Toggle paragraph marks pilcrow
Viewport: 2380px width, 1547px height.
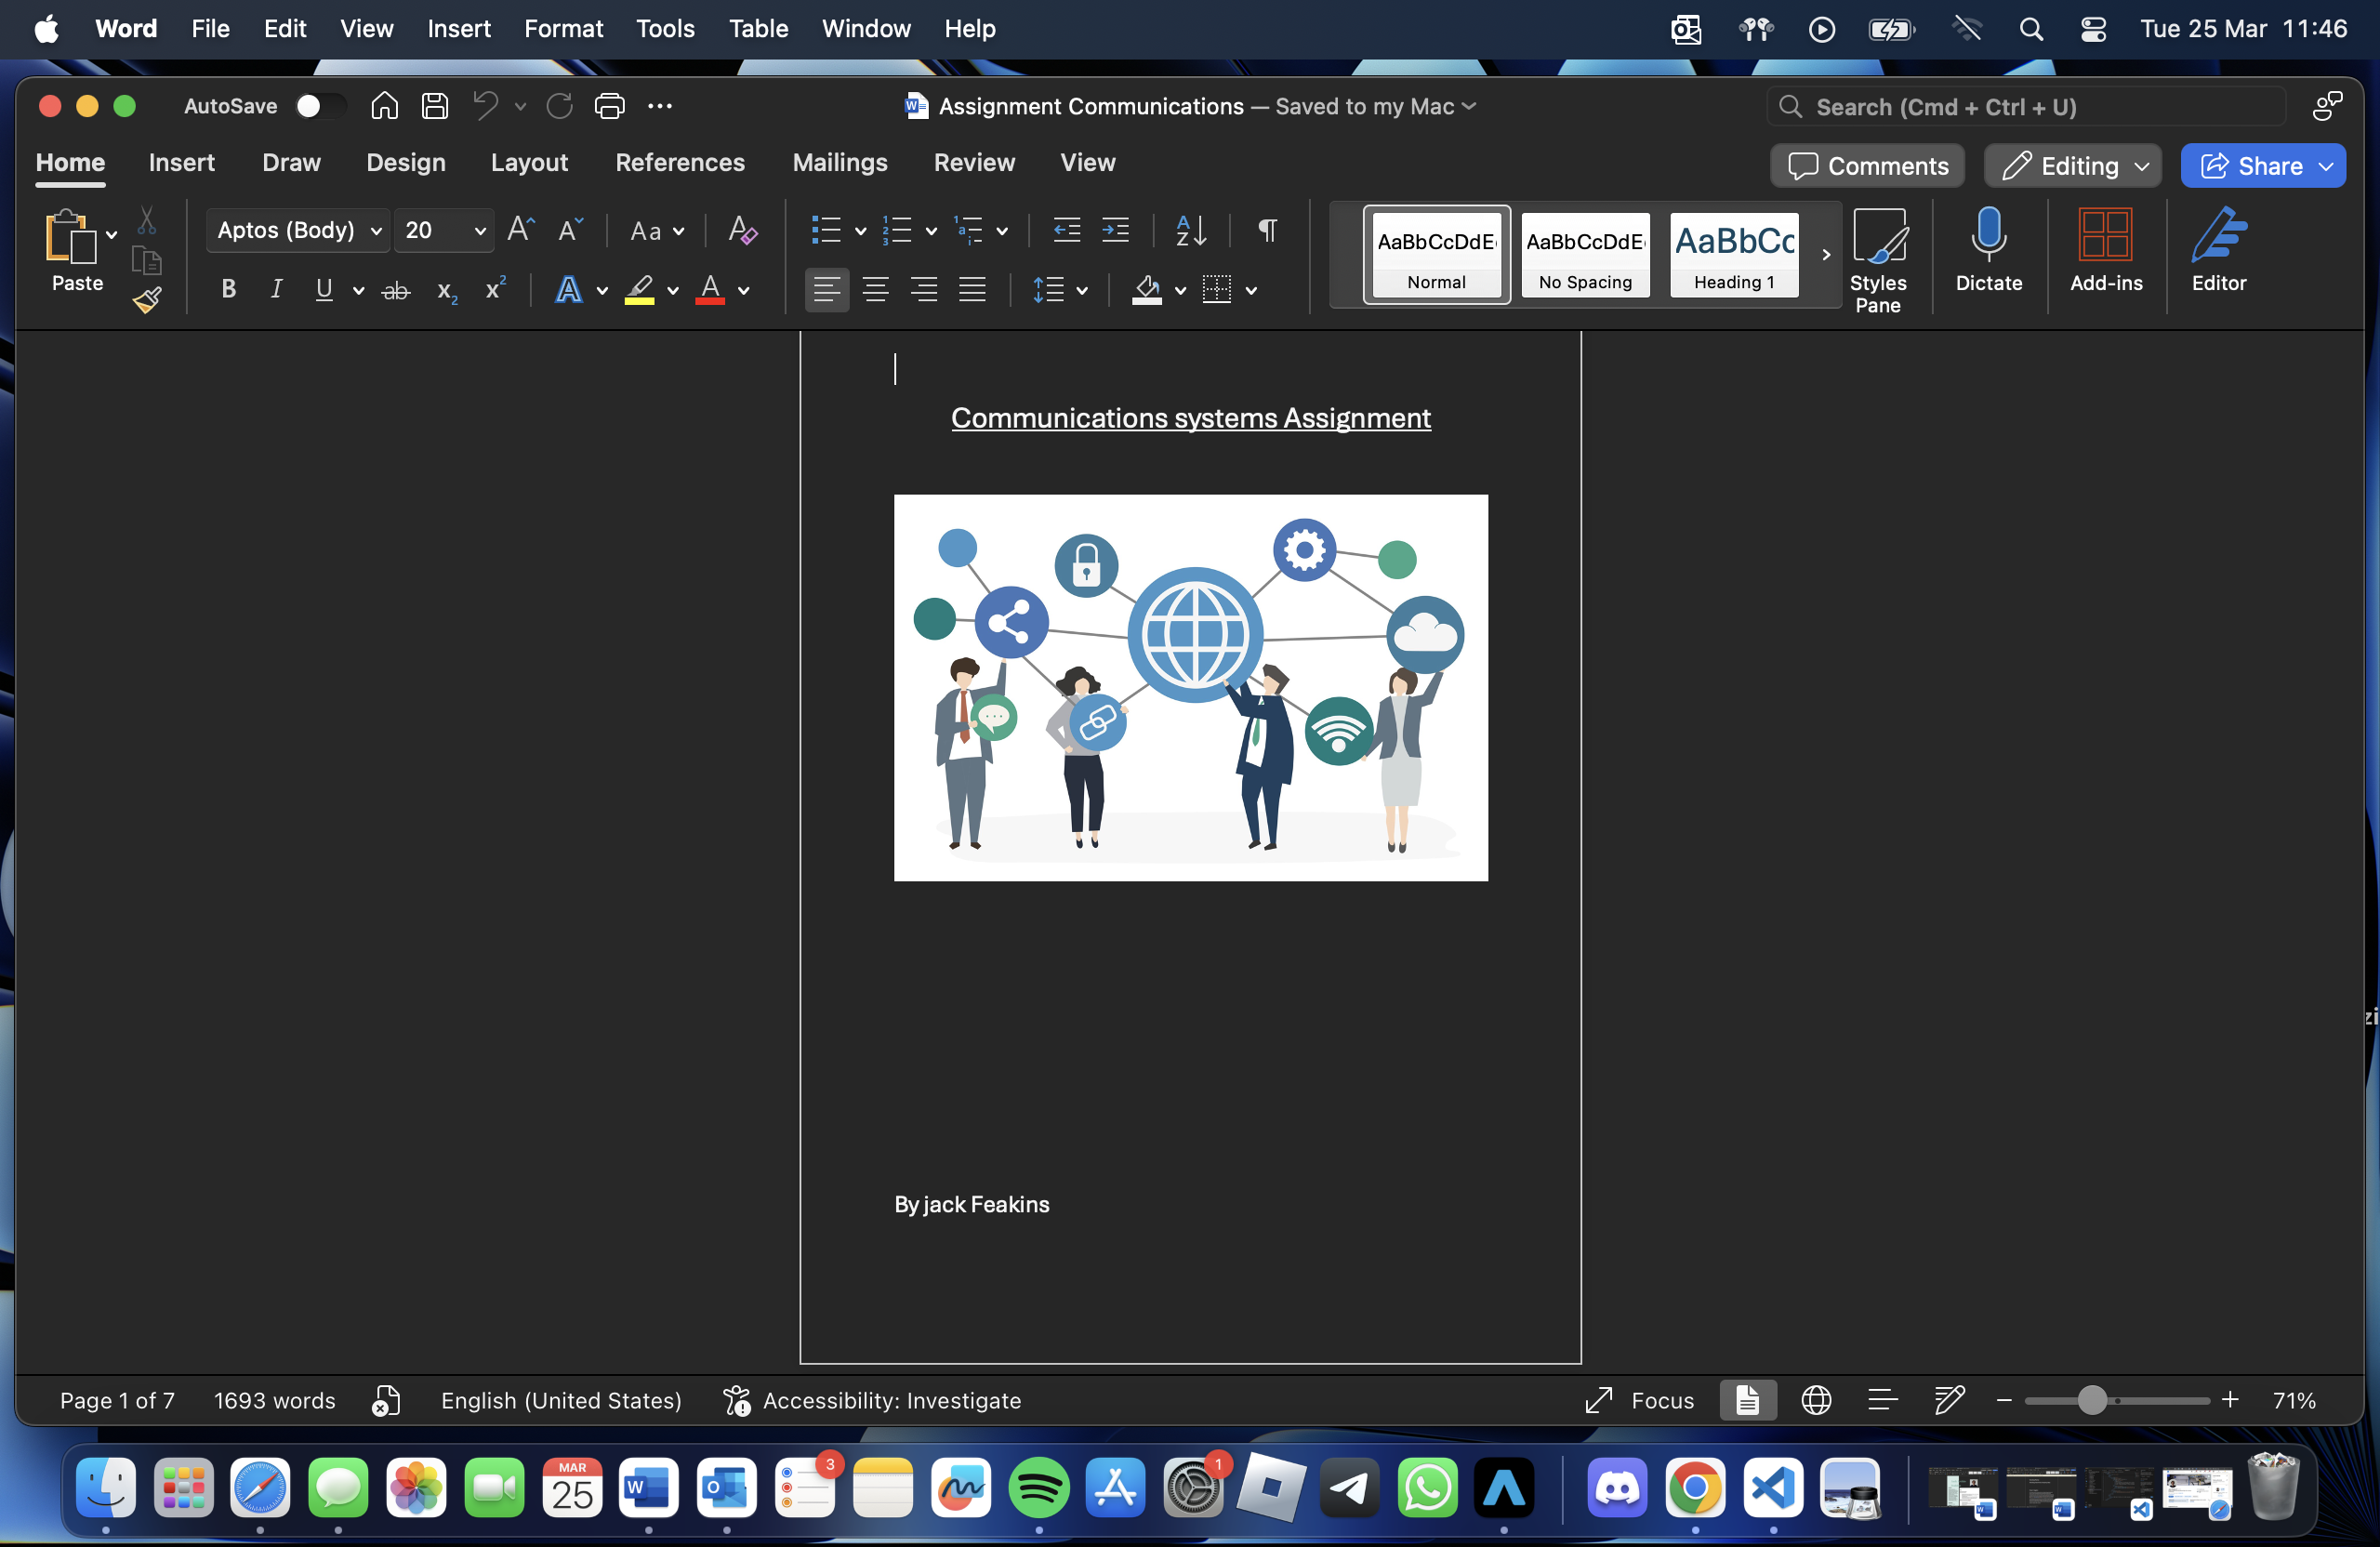tap(1268, 230)
